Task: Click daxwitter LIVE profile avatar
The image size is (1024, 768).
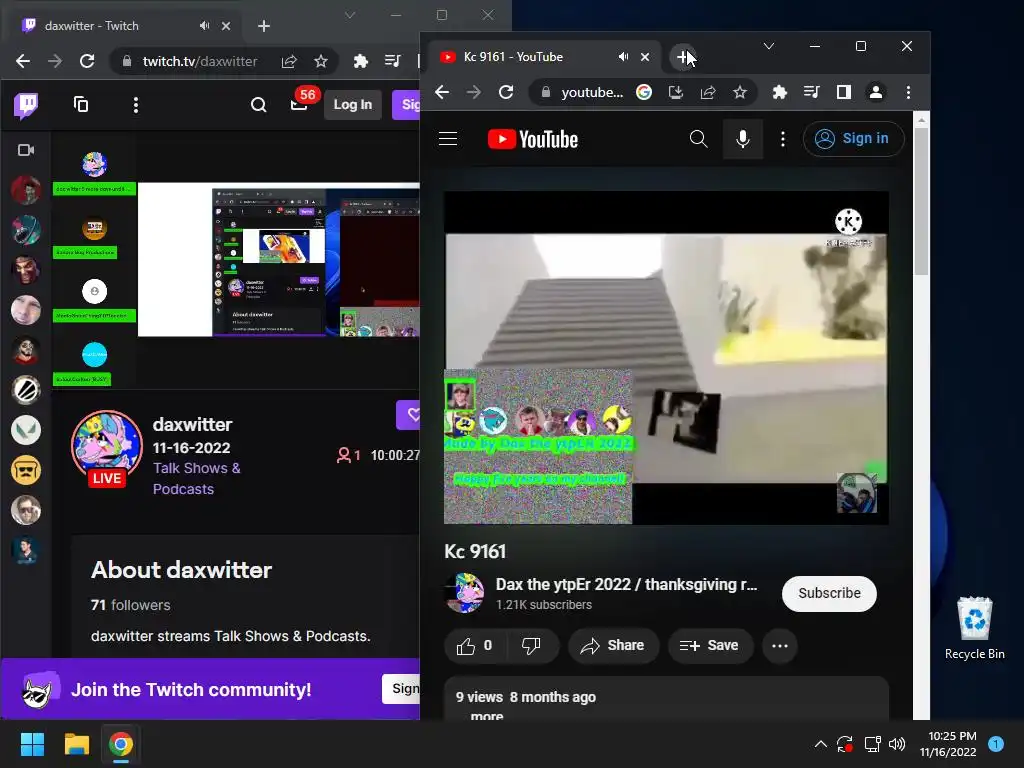Action: click(x=106, y=447)
